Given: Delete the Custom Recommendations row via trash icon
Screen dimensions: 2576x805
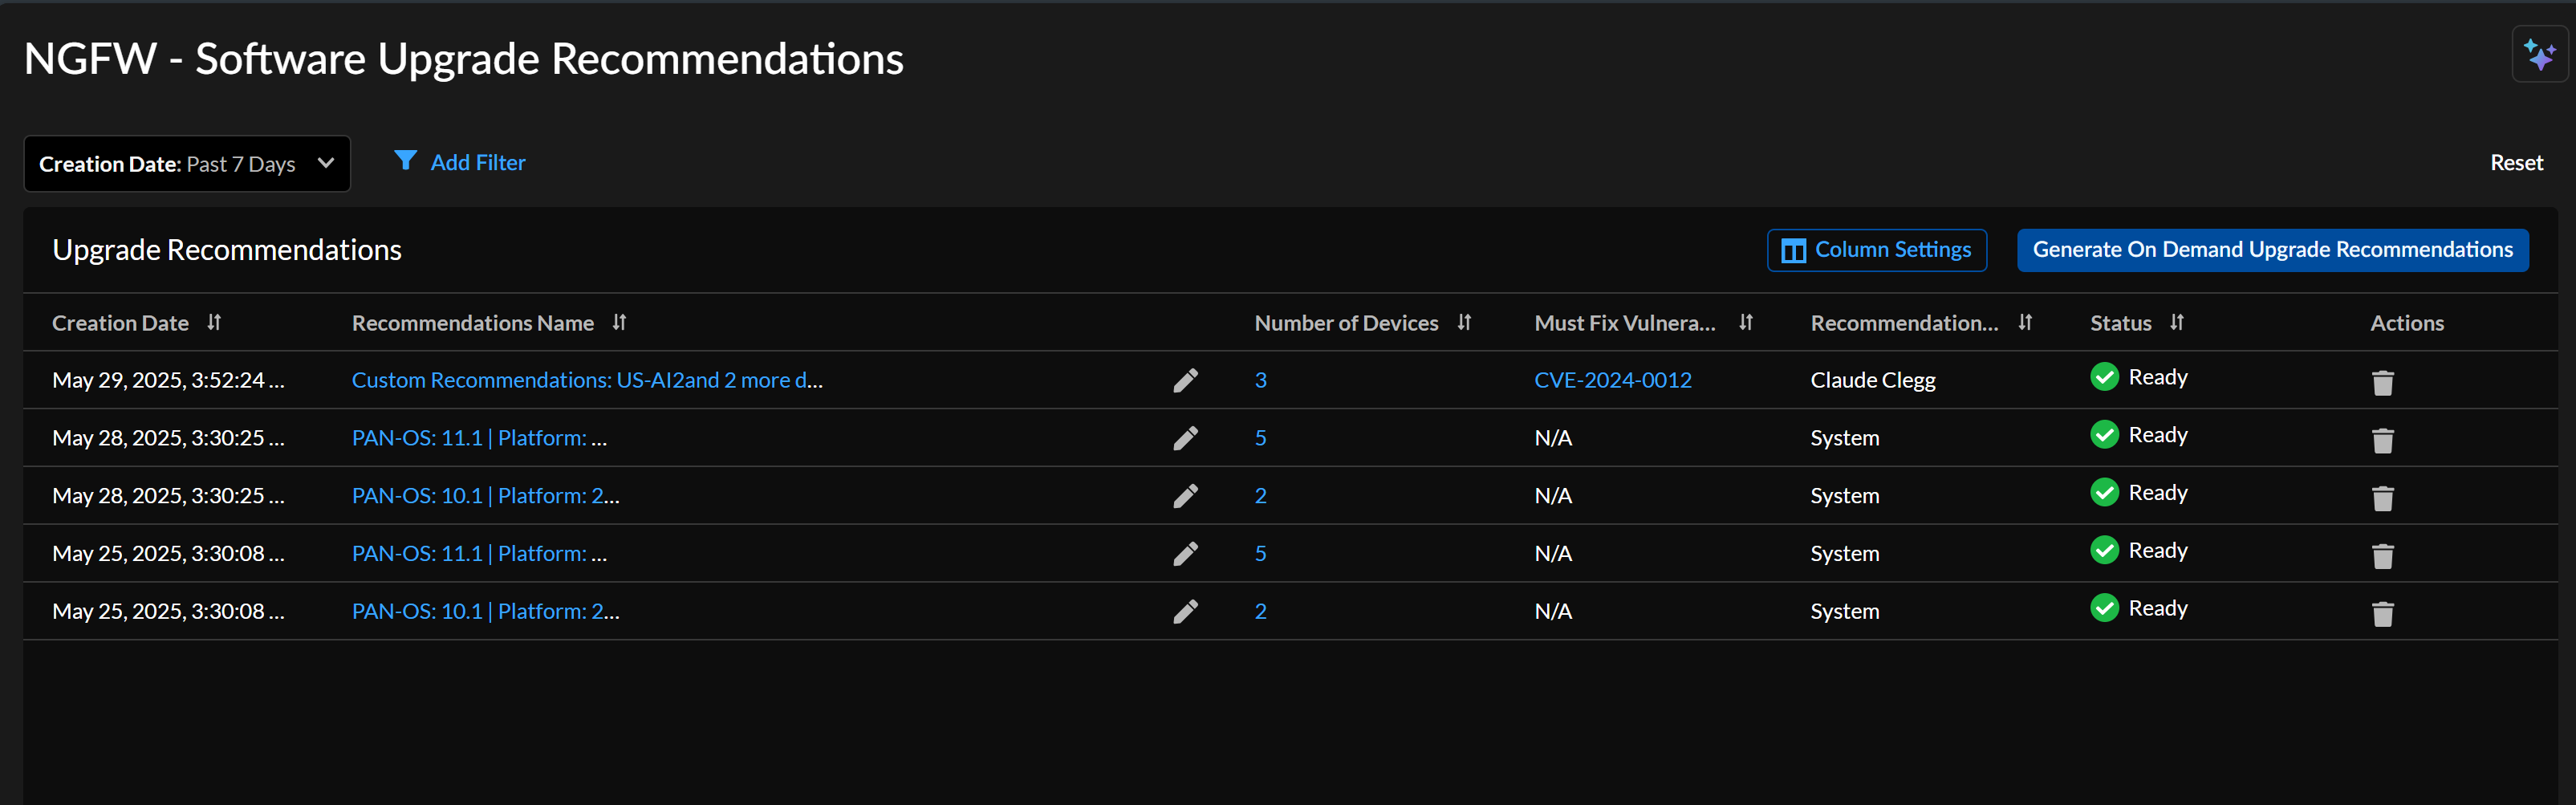Looking at the screenshot, I should pos(2382,383).
